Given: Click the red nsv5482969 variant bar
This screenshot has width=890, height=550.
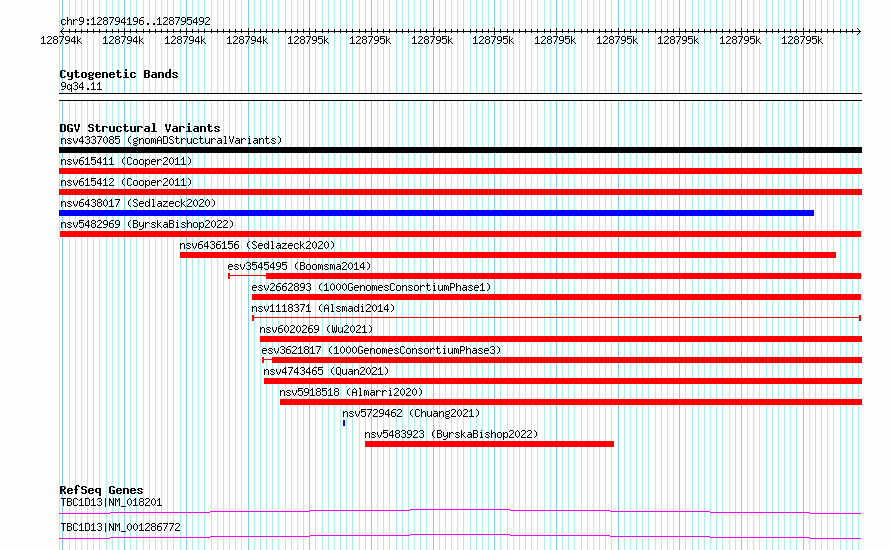Looking at the screenshot, I should (460, 234).
